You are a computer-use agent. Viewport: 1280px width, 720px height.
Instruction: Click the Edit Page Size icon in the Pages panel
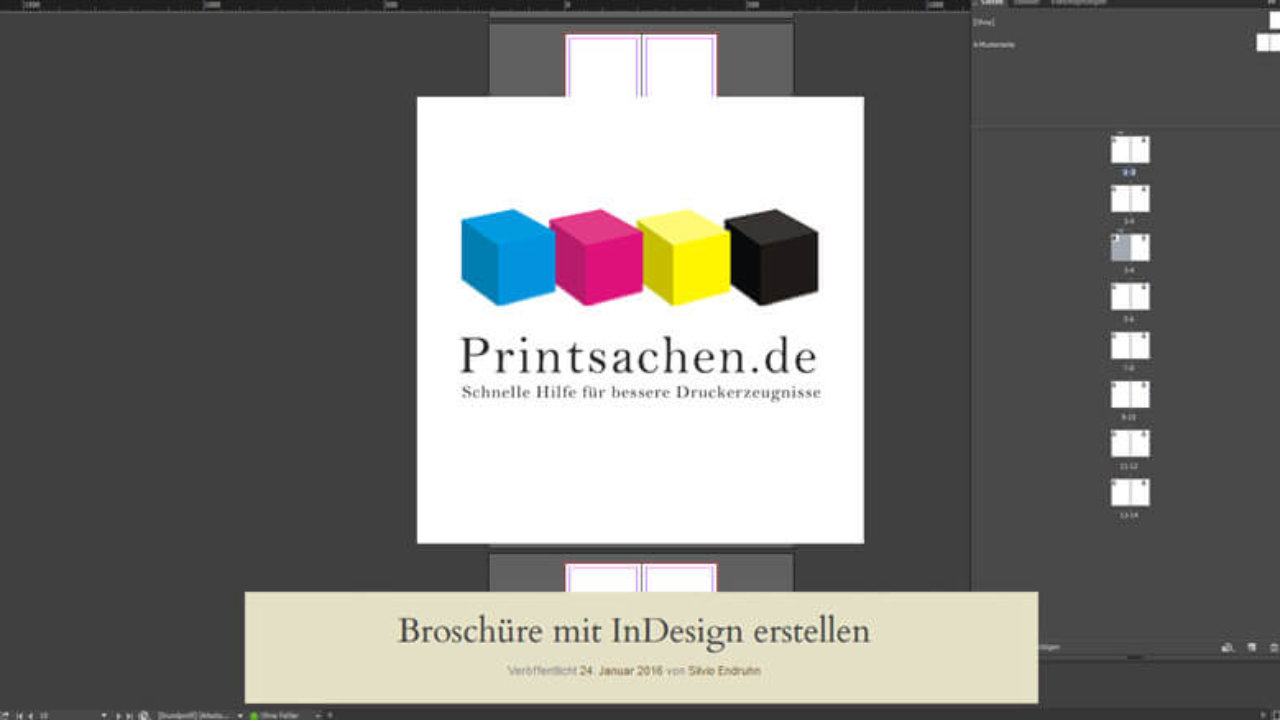pos(1227,647)
